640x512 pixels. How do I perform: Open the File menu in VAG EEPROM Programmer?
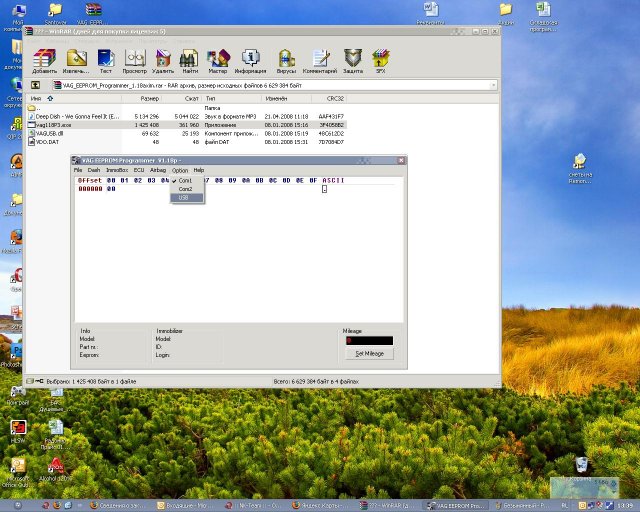click(78, 170)
